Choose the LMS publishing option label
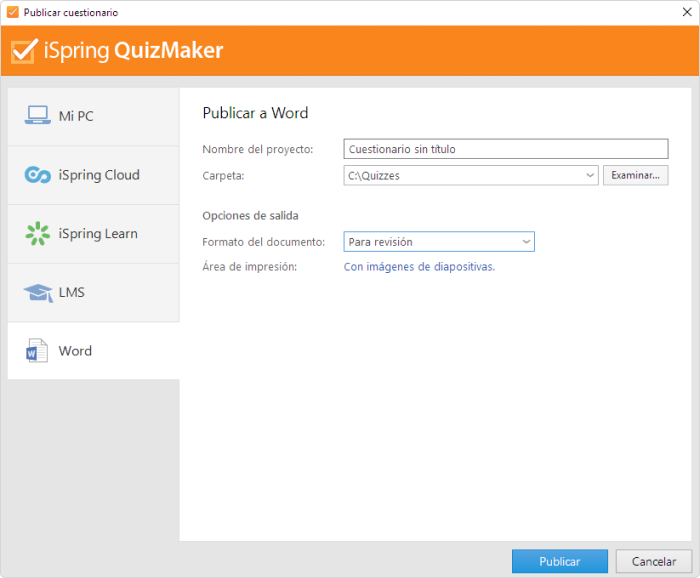 pos(73,292)
